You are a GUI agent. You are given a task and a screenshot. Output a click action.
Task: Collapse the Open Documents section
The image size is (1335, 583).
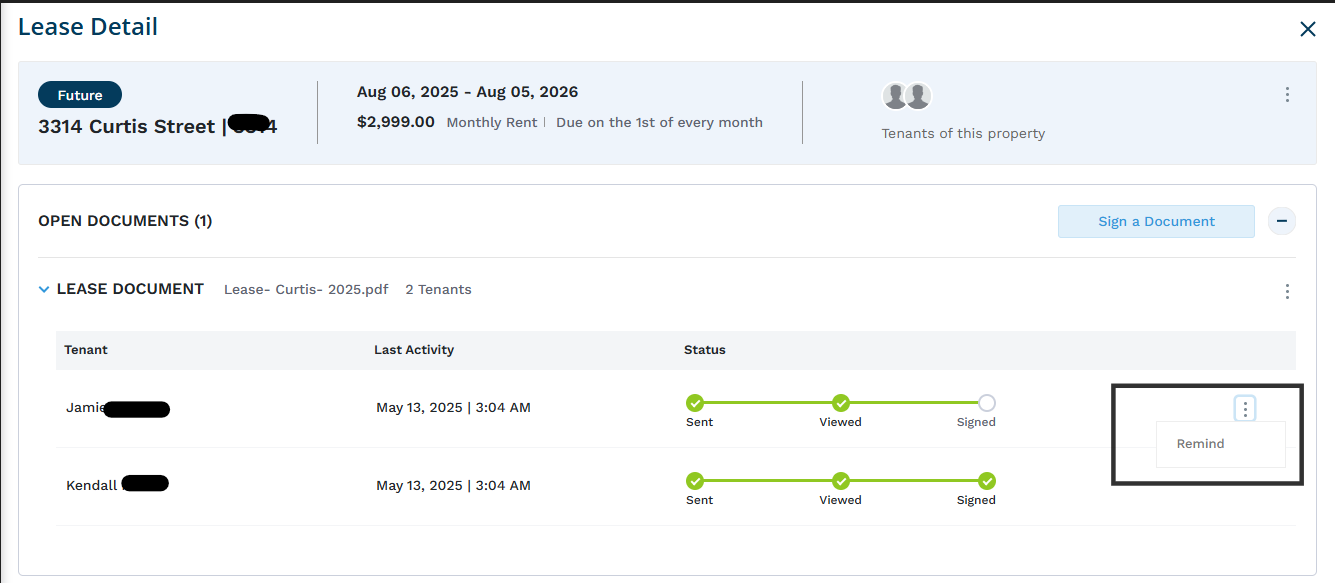[x=1282, y=221]
